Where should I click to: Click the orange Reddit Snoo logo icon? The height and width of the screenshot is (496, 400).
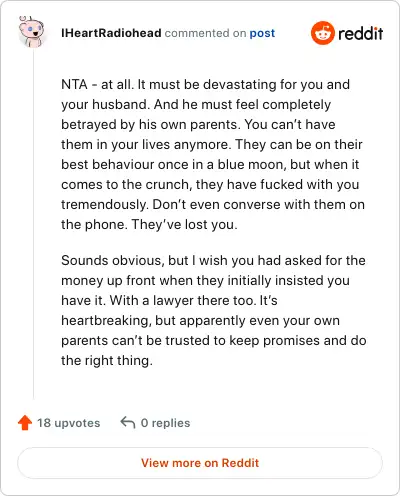[323, 33]
